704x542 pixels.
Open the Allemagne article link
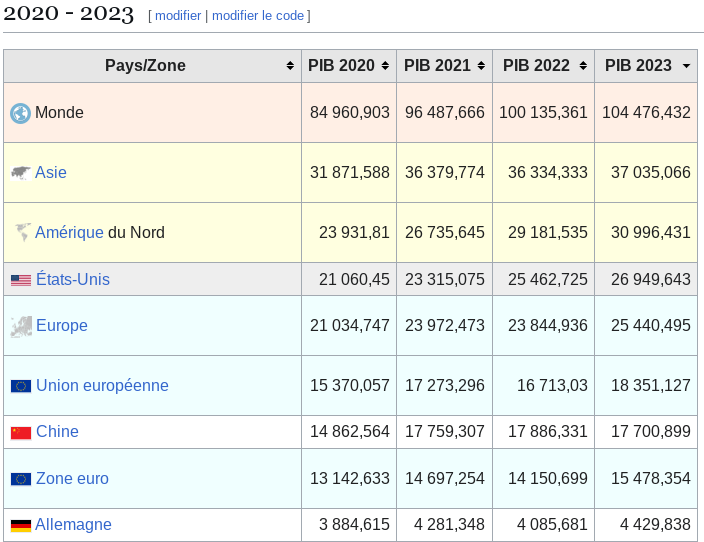[x=73, y=524]
